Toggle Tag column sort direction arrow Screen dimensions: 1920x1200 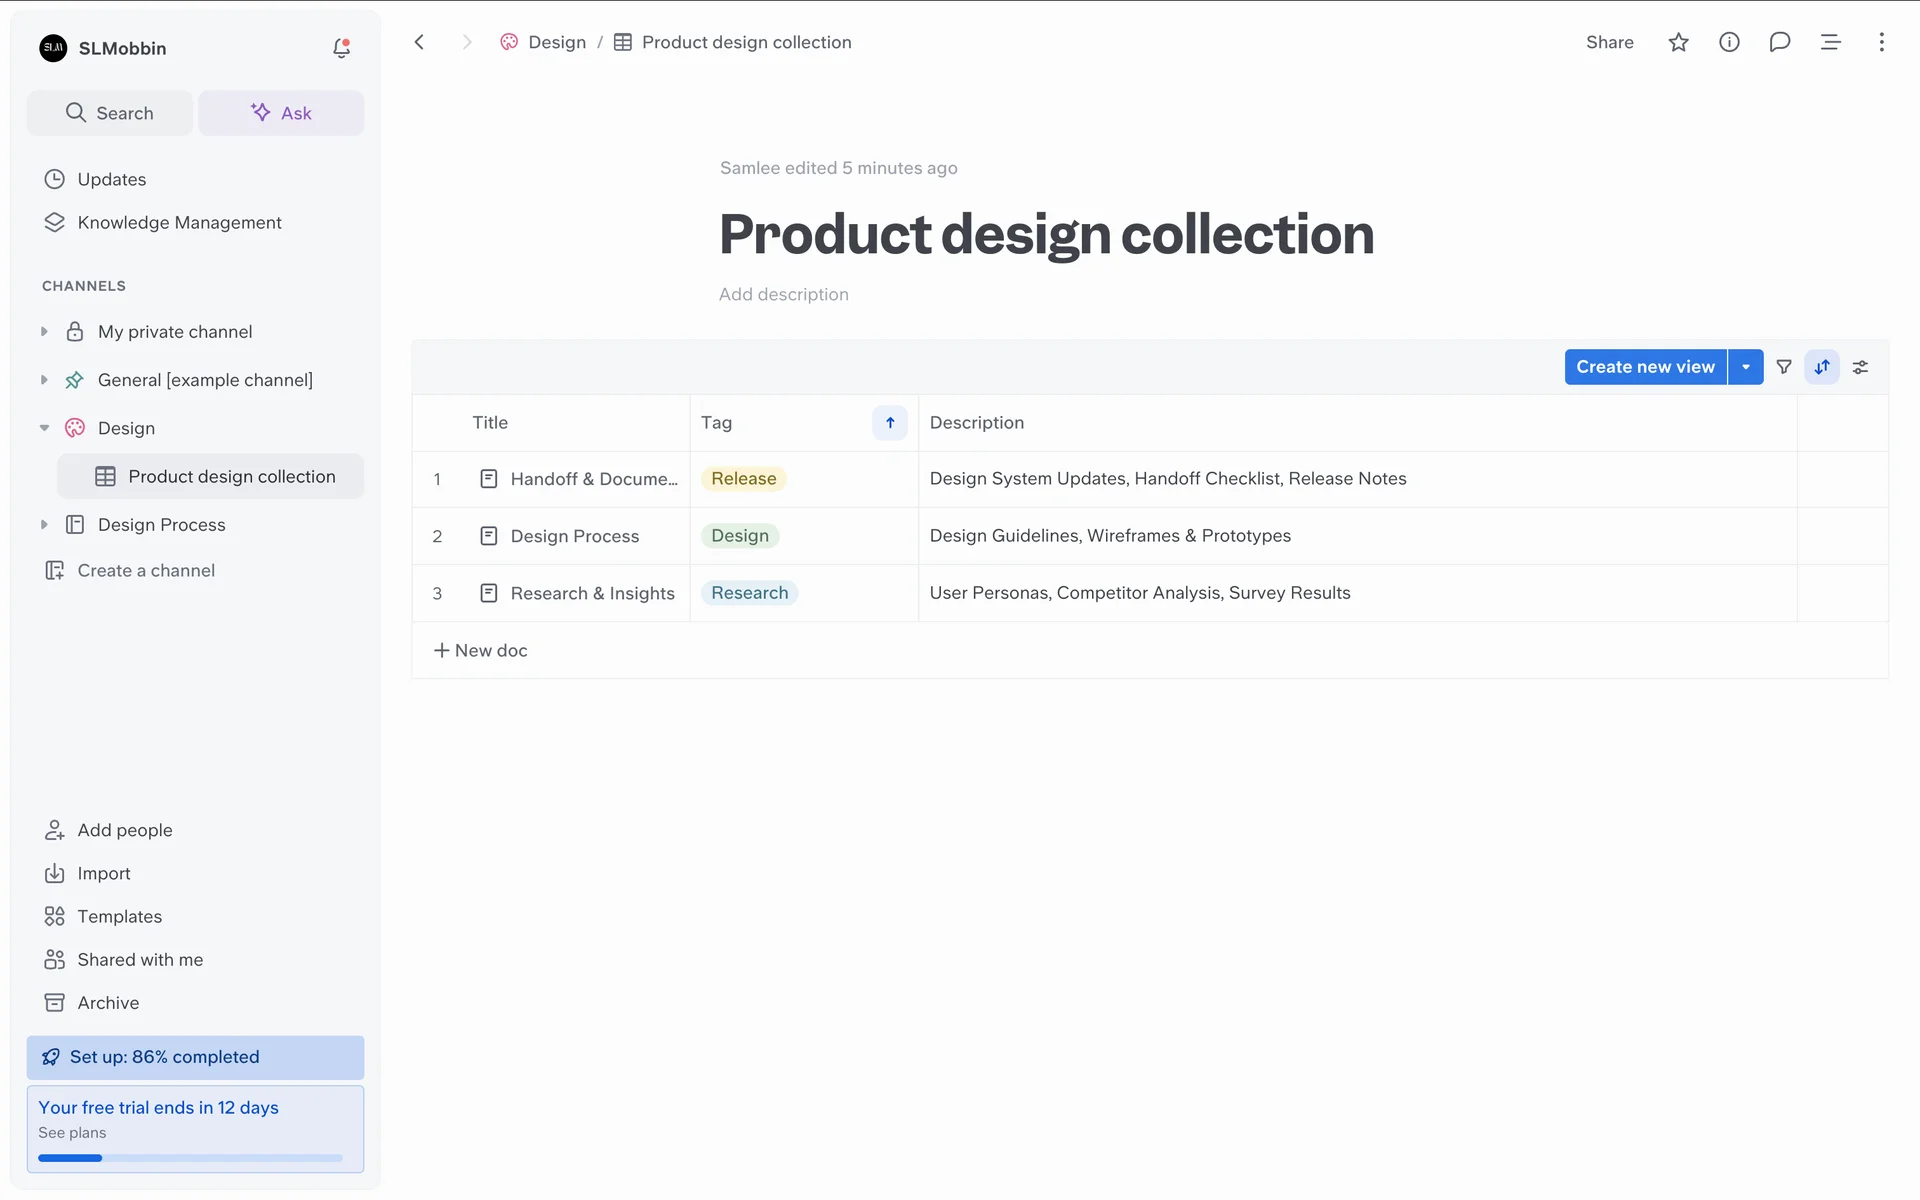click(x=889, y=423)
